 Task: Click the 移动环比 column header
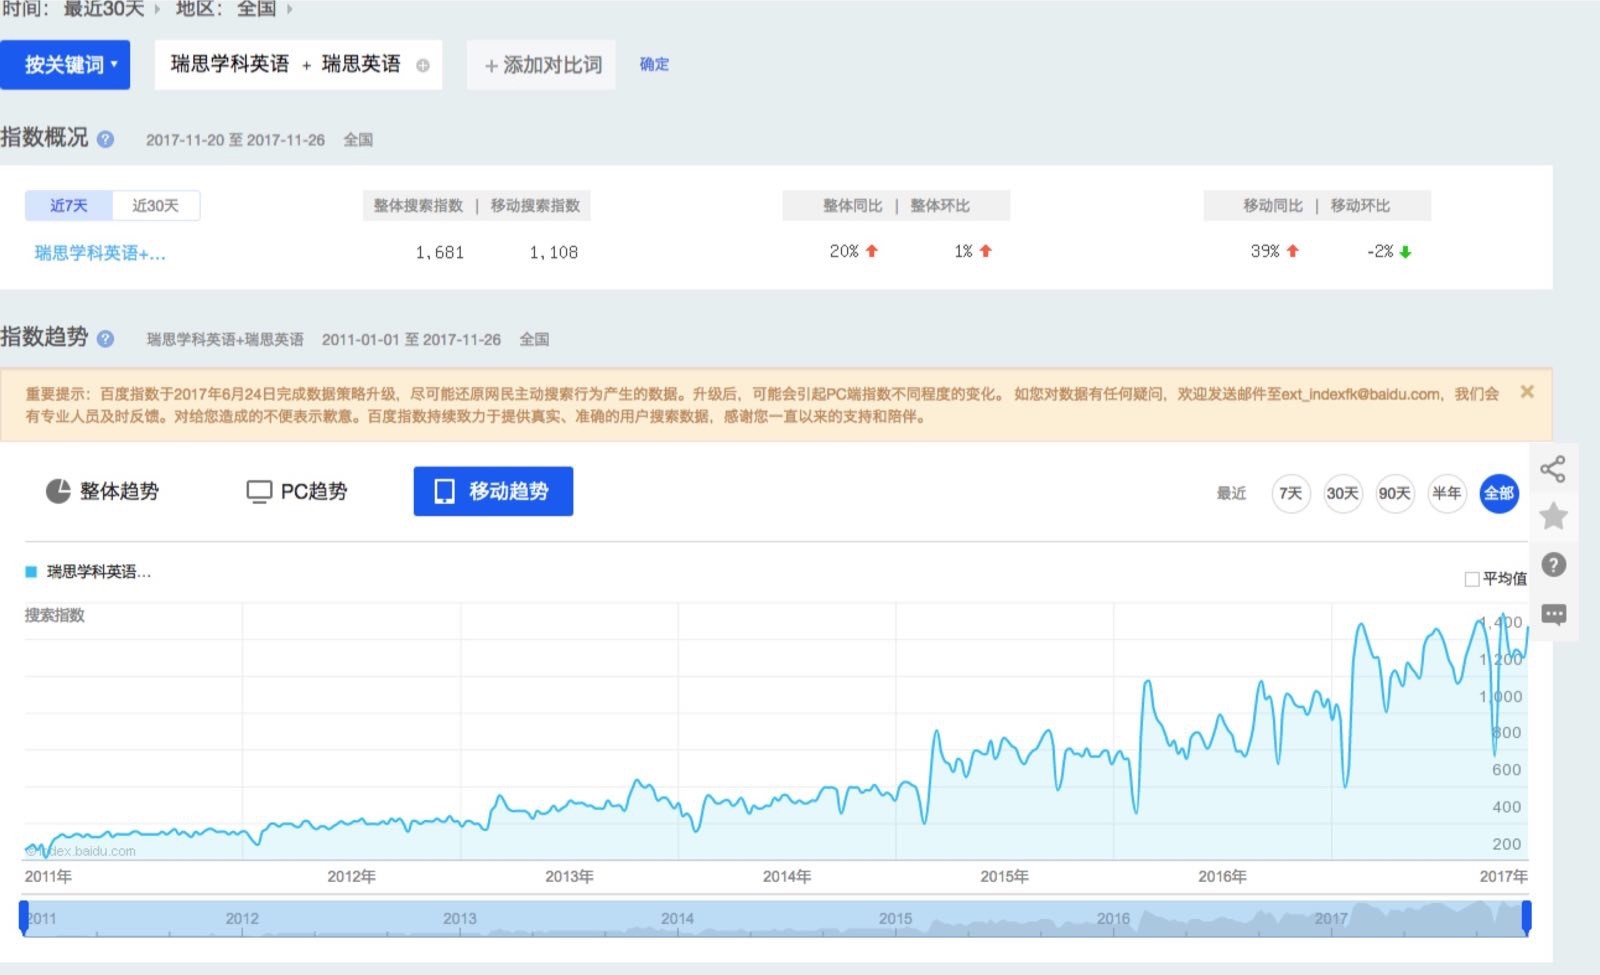(1360, 205)
